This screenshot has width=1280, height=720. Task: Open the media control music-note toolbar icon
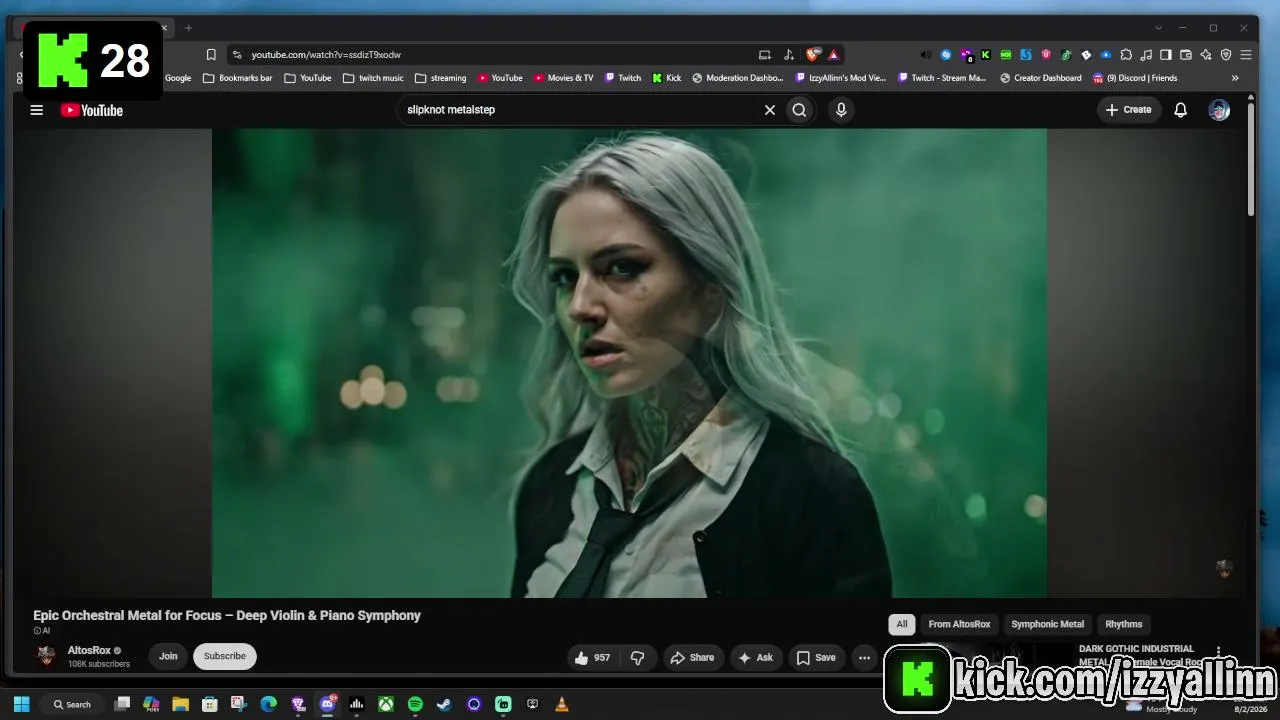click(x=1146, y=55)
